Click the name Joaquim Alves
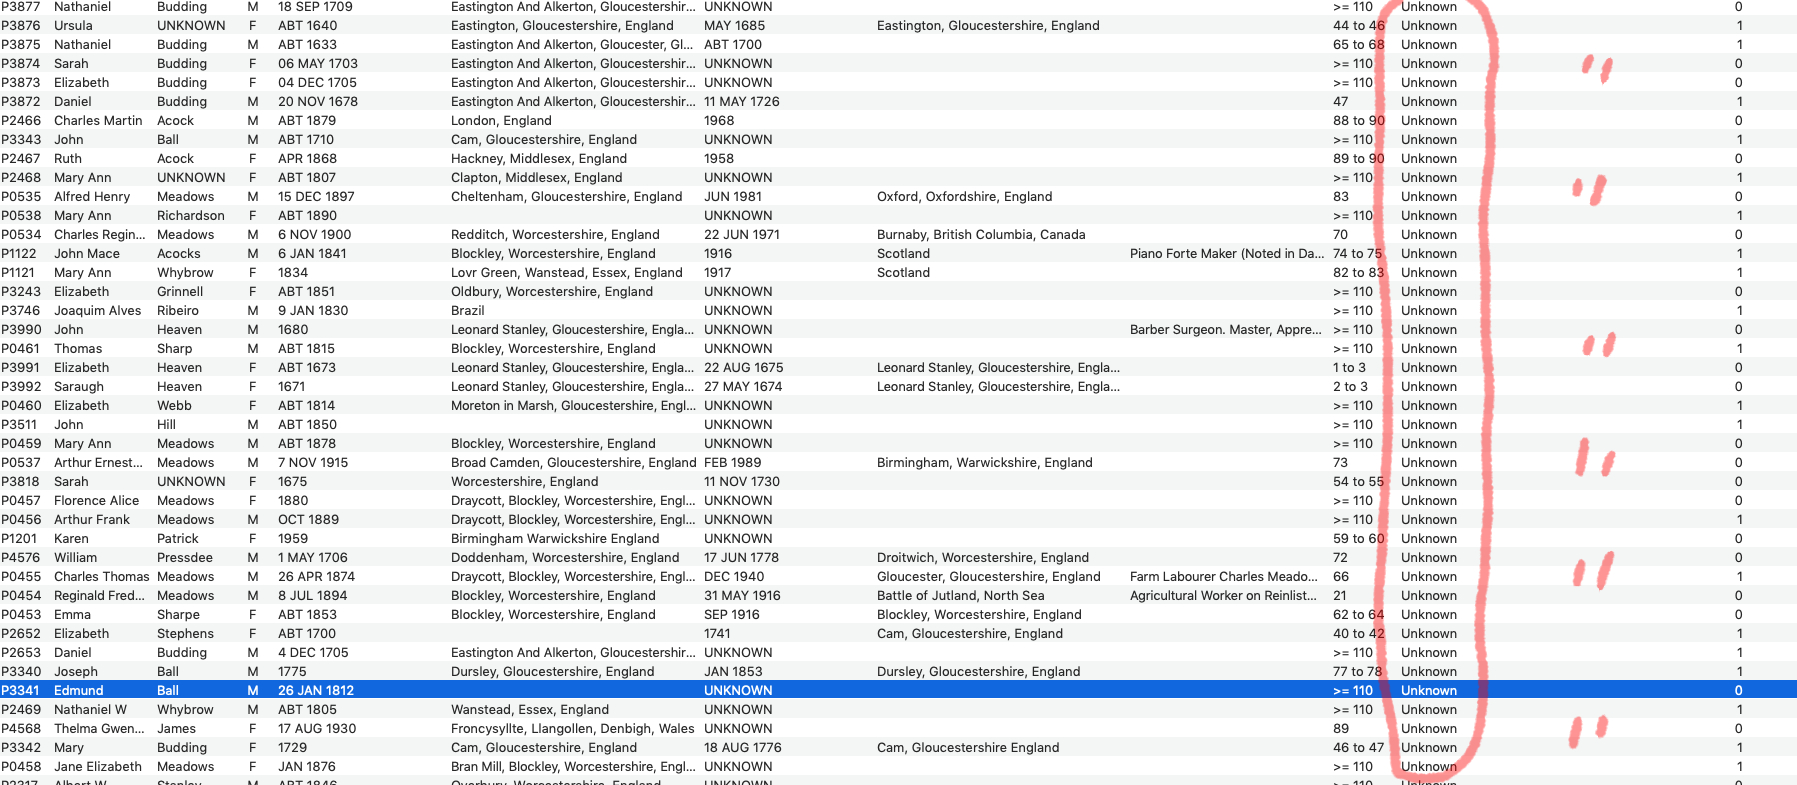The image size is (1797, 785). (x=98, y=311)
